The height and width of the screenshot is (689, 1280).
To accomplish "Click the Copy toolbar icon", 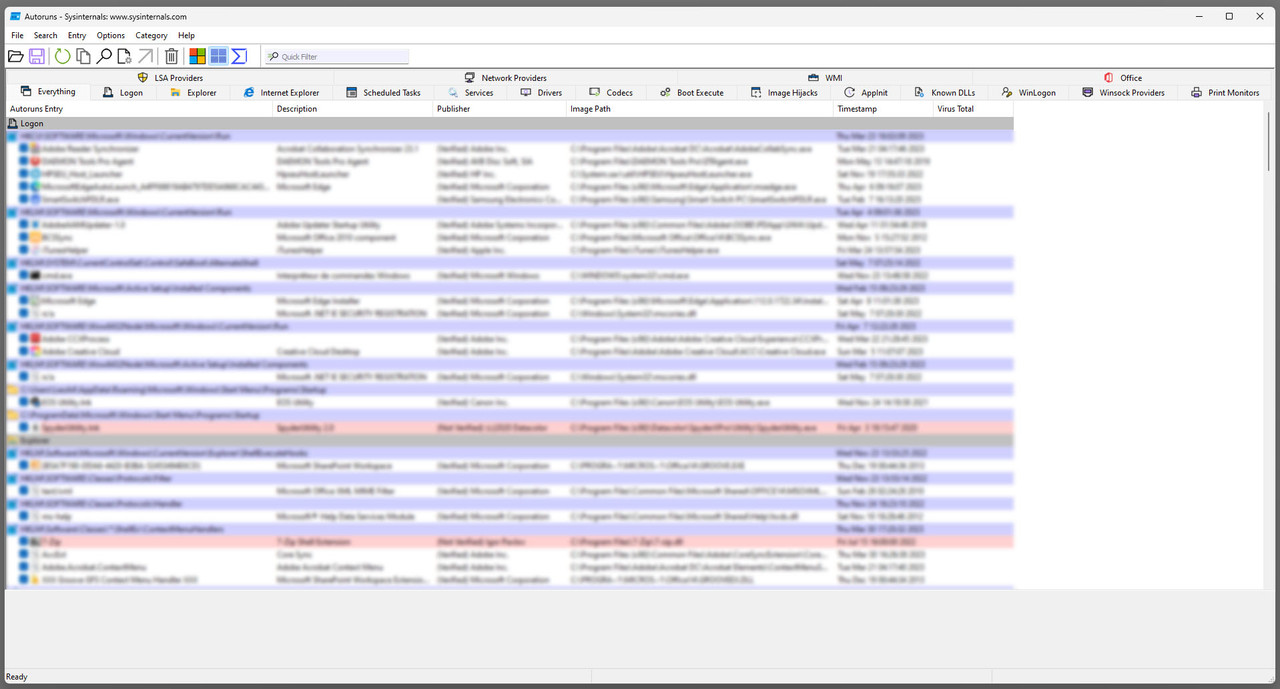I will coord(83,56).
